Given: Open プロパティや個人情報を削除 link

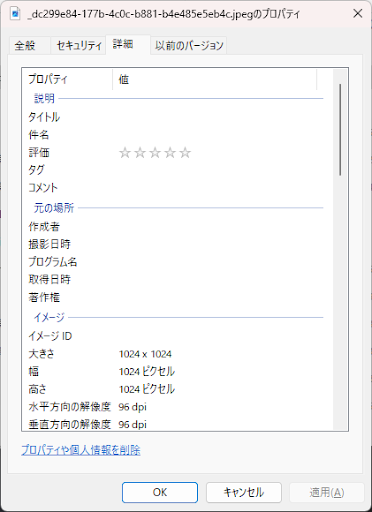Looking at the screenshot, I should tap(81, 450).
